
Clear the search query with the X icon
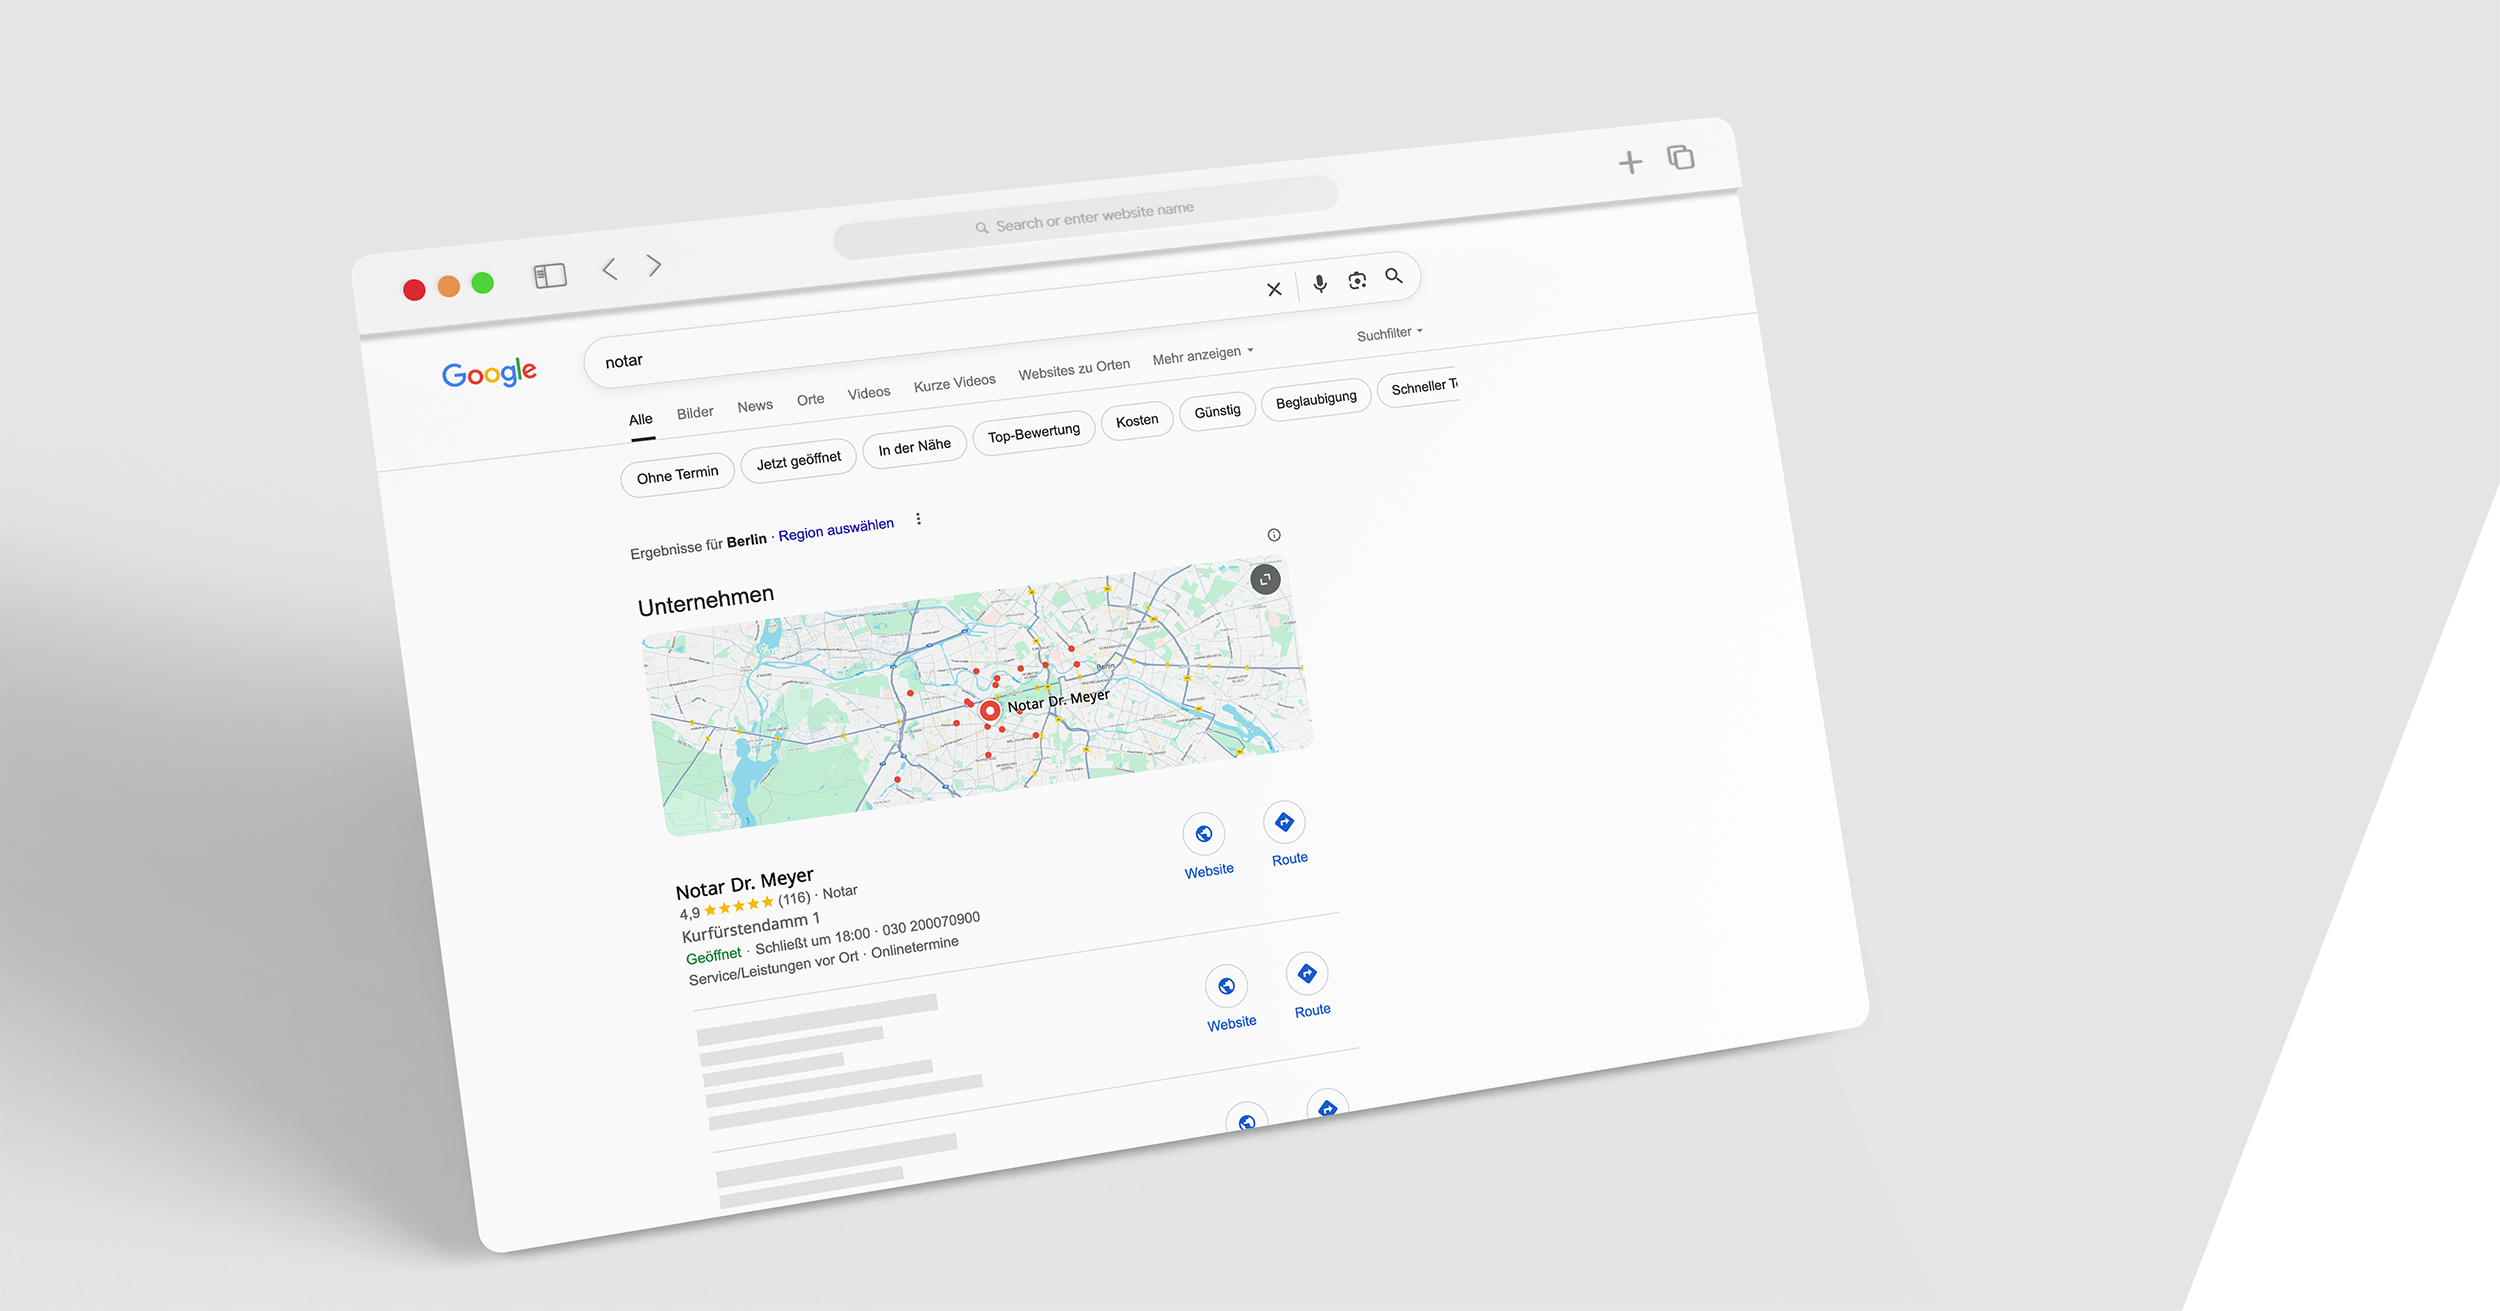coord(1274,289)
